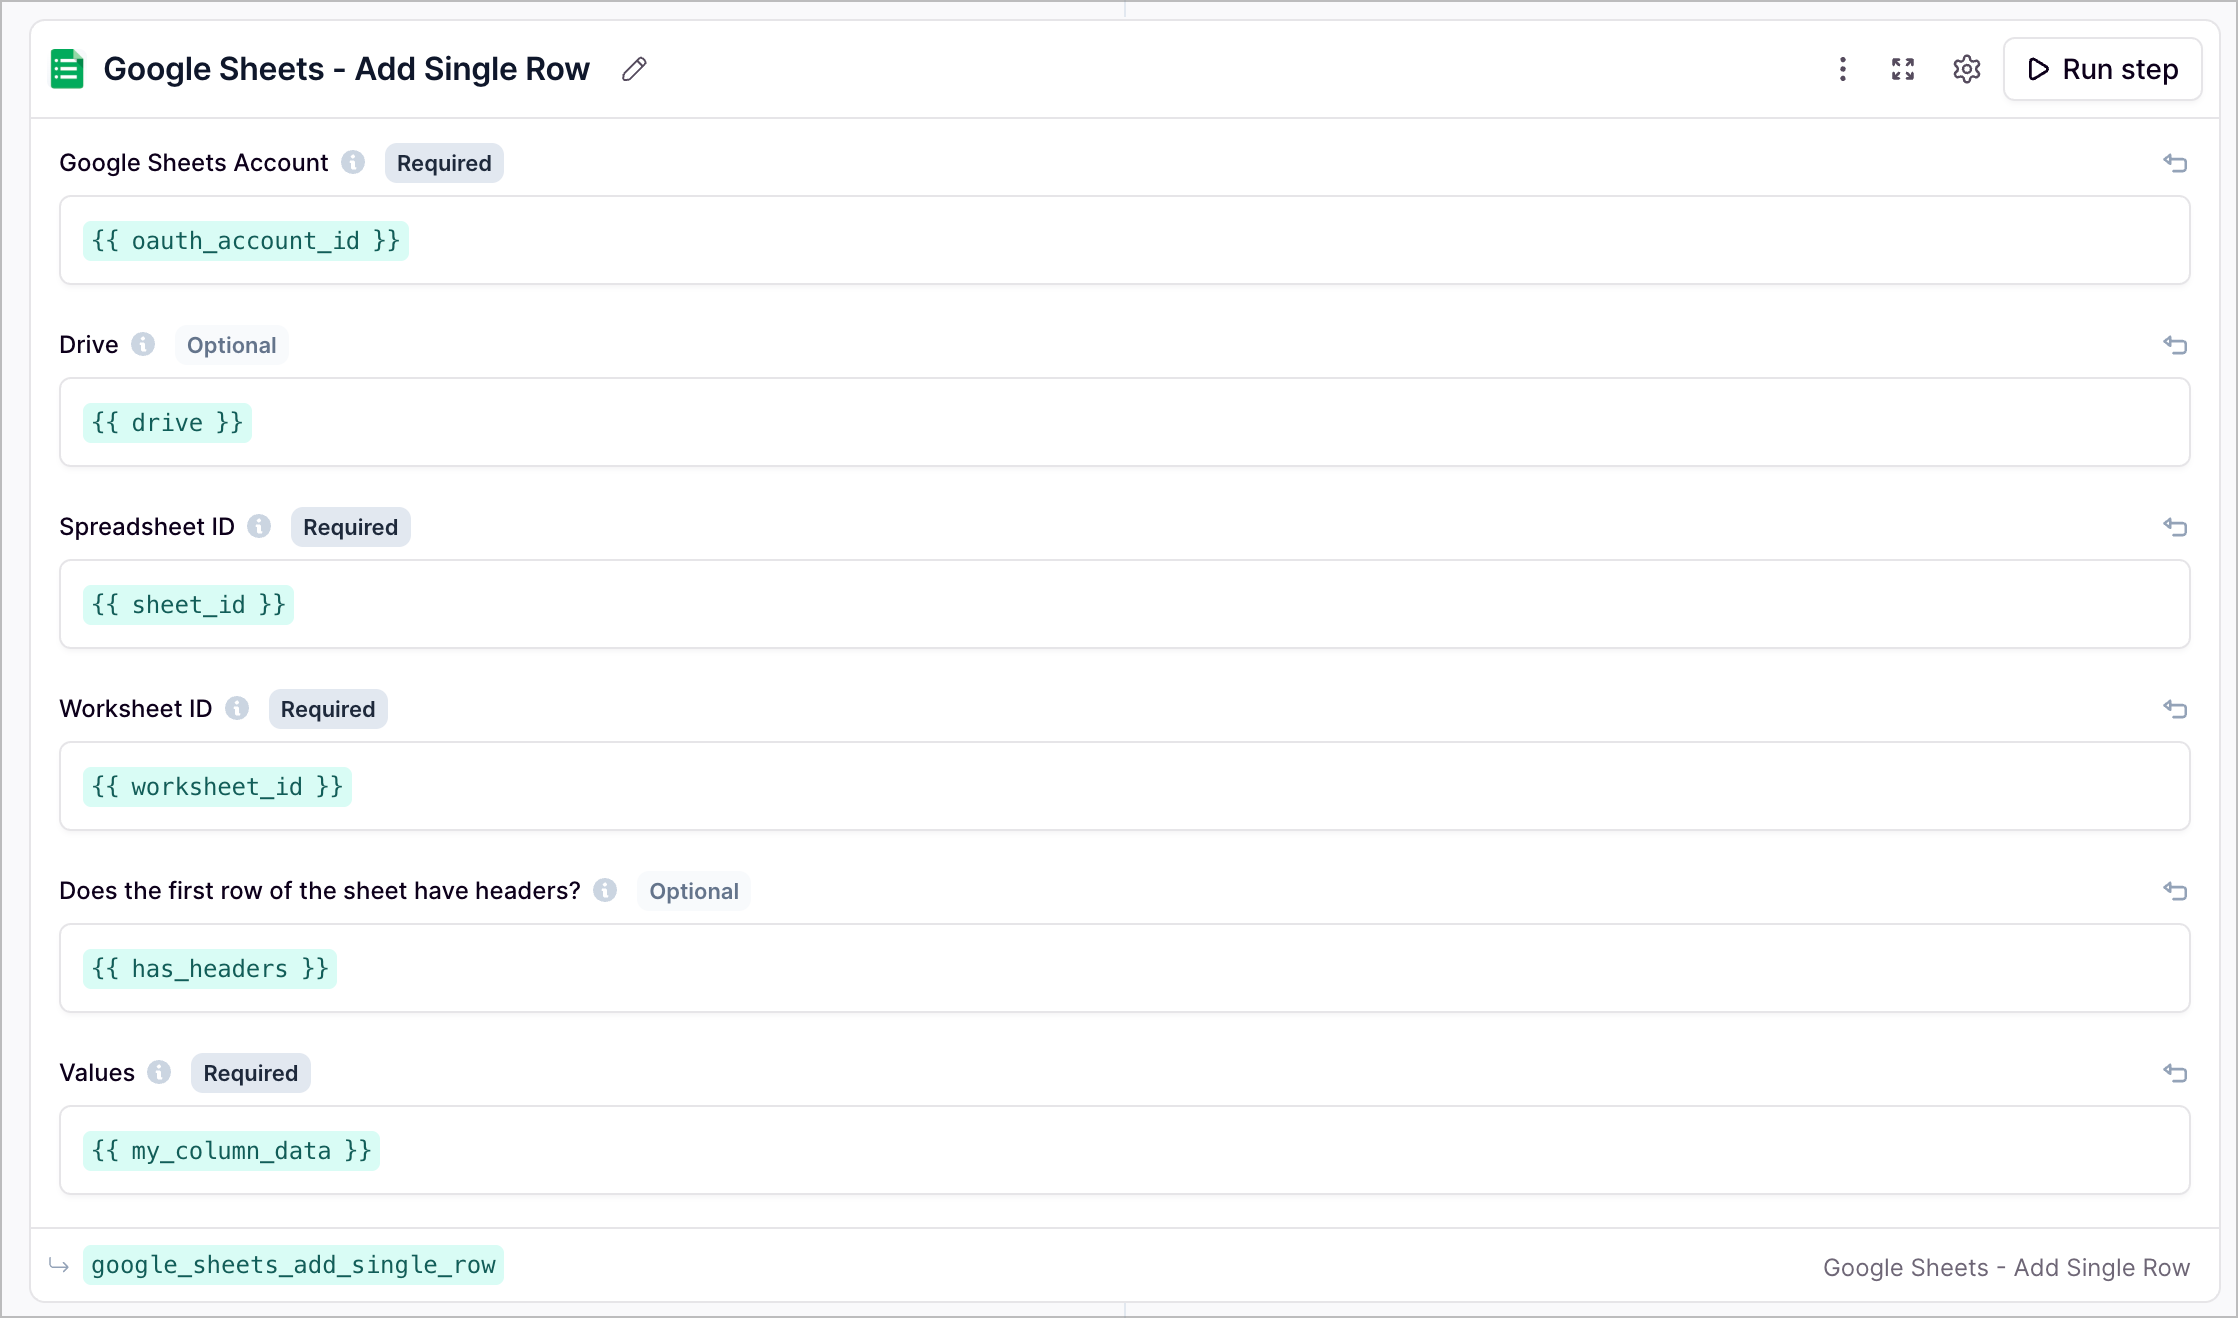Click the google_sheets_add_single_row output tag
This screenshot has height=1318, width=2238.
click(x=293, y=1265)
